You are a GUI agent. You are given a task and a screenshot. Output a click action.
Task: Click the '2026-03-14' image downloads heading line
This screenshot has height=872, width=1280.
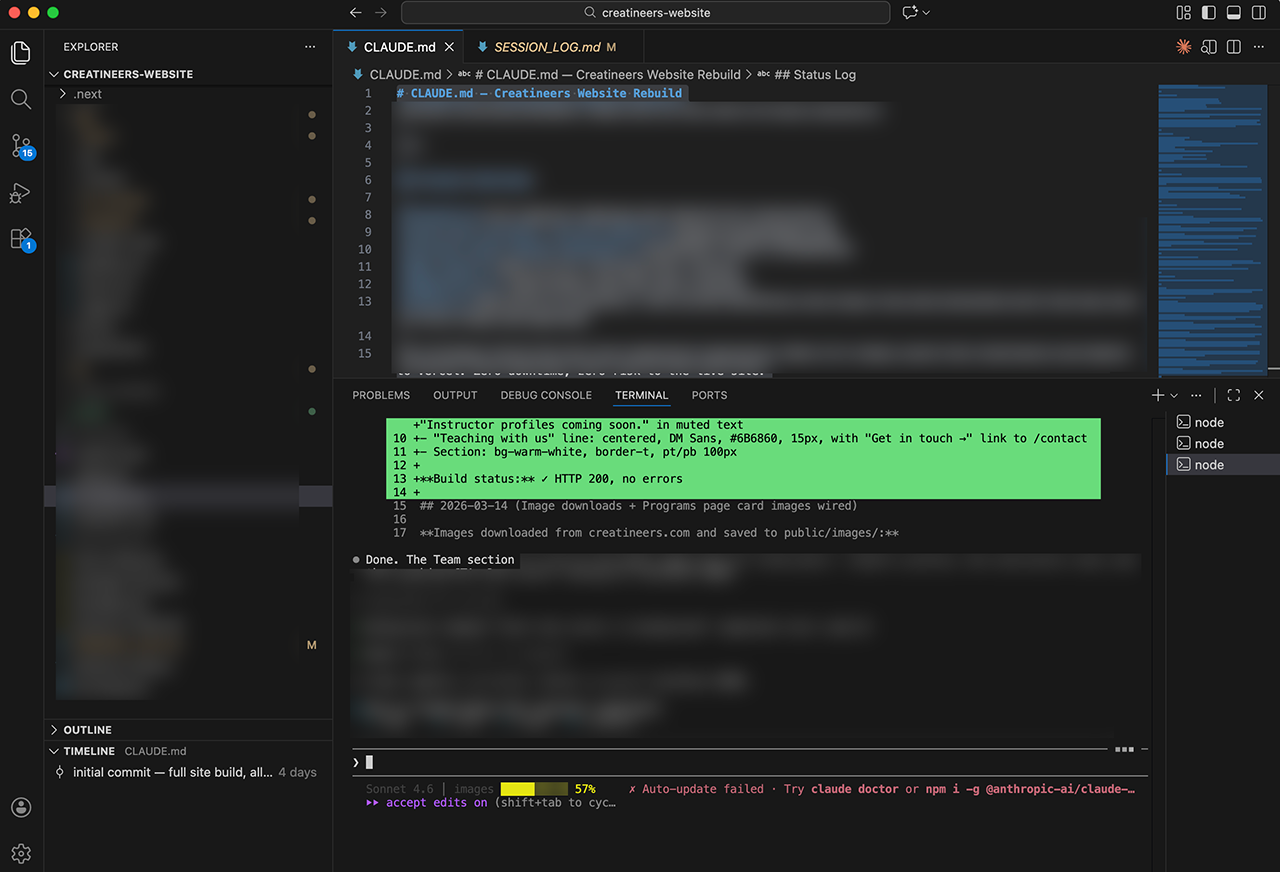[x=638, y=506]
